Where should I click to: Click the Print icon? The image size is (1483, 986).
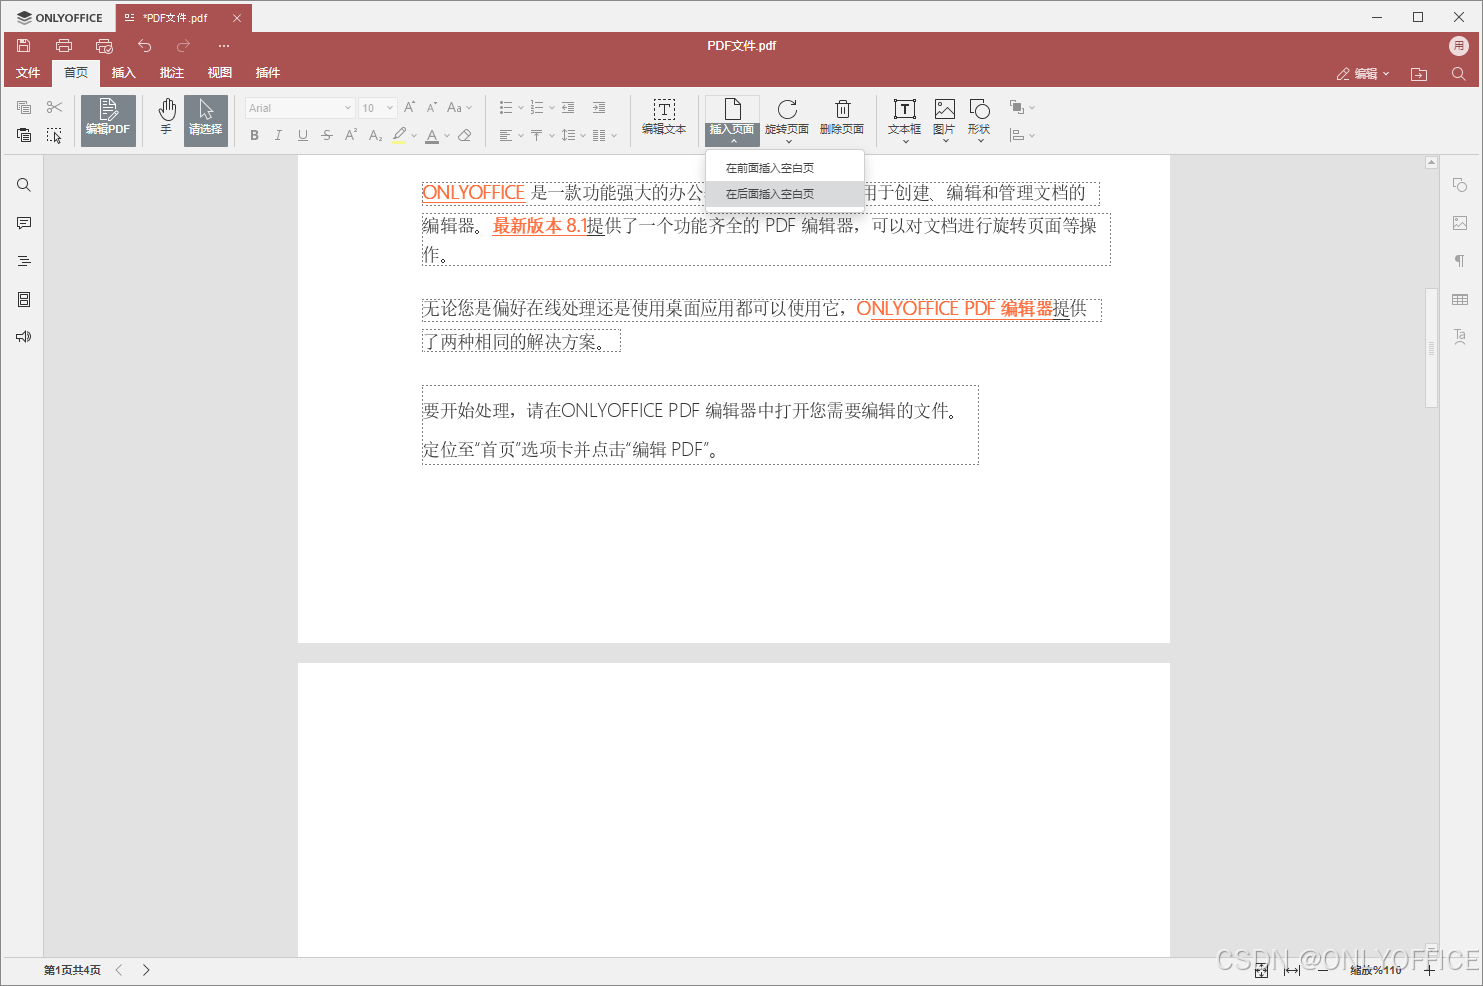point(64,46)
